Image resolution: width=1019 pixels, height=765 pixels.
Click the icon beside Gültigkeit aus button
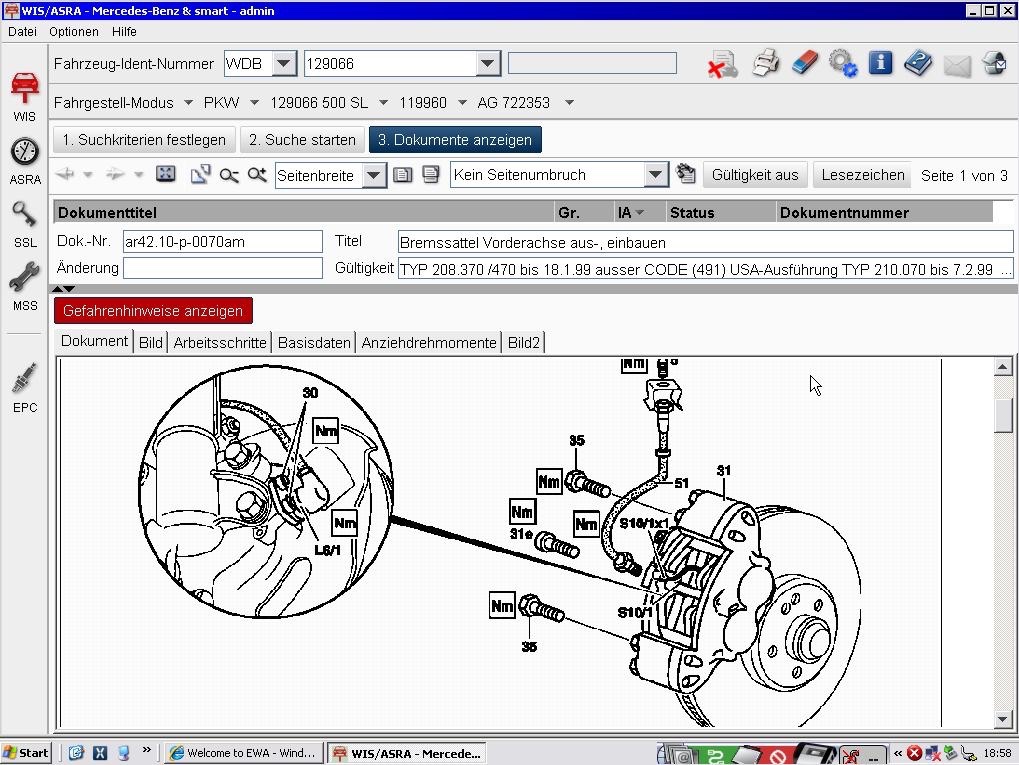point(685,174)
